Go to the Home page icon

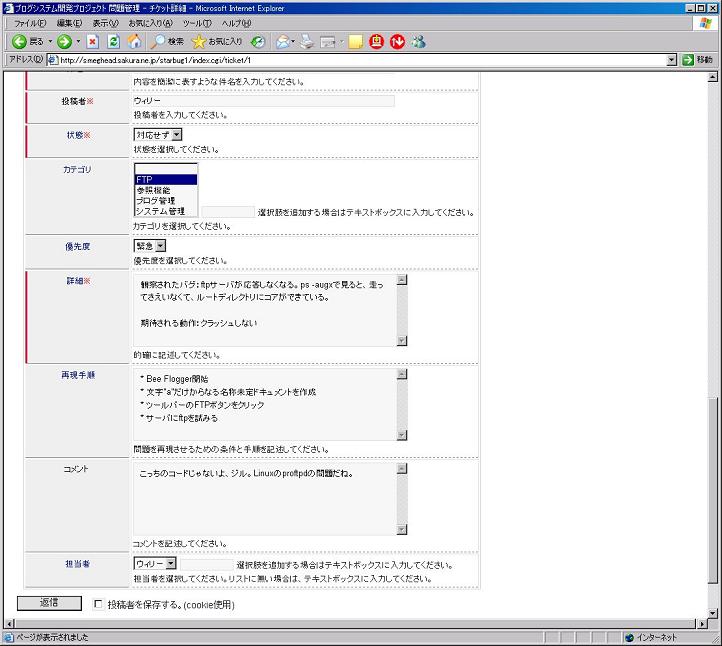pos(134,41)
